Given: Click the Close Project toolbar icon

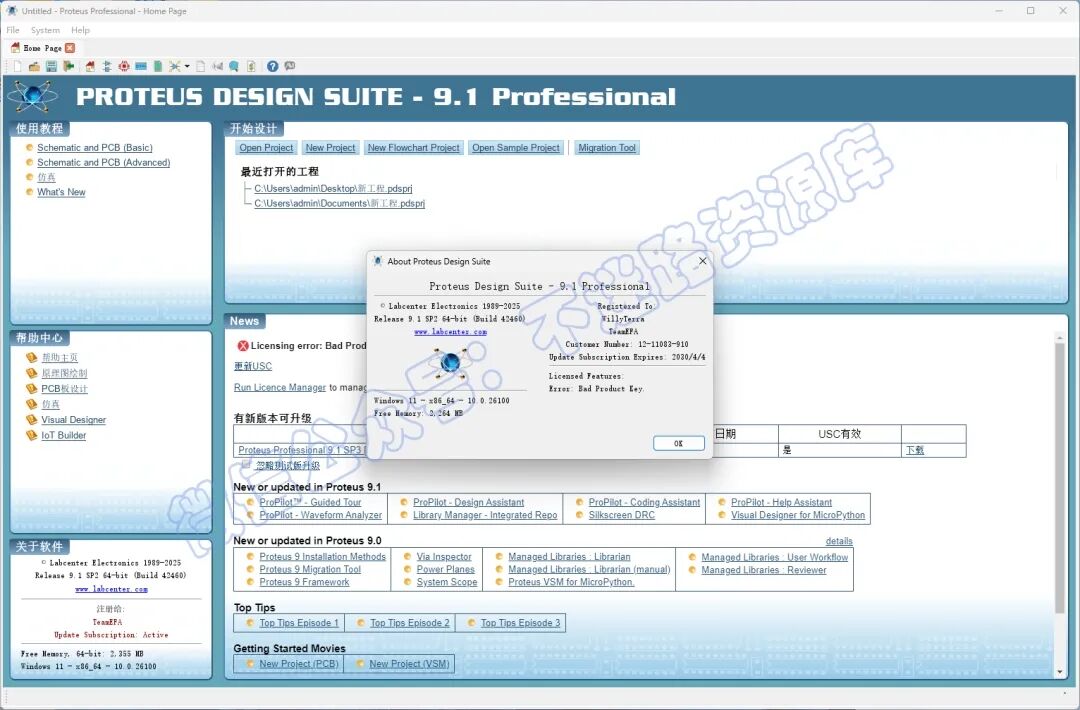Looking at the screenshot, I should [x=68, y=66].
